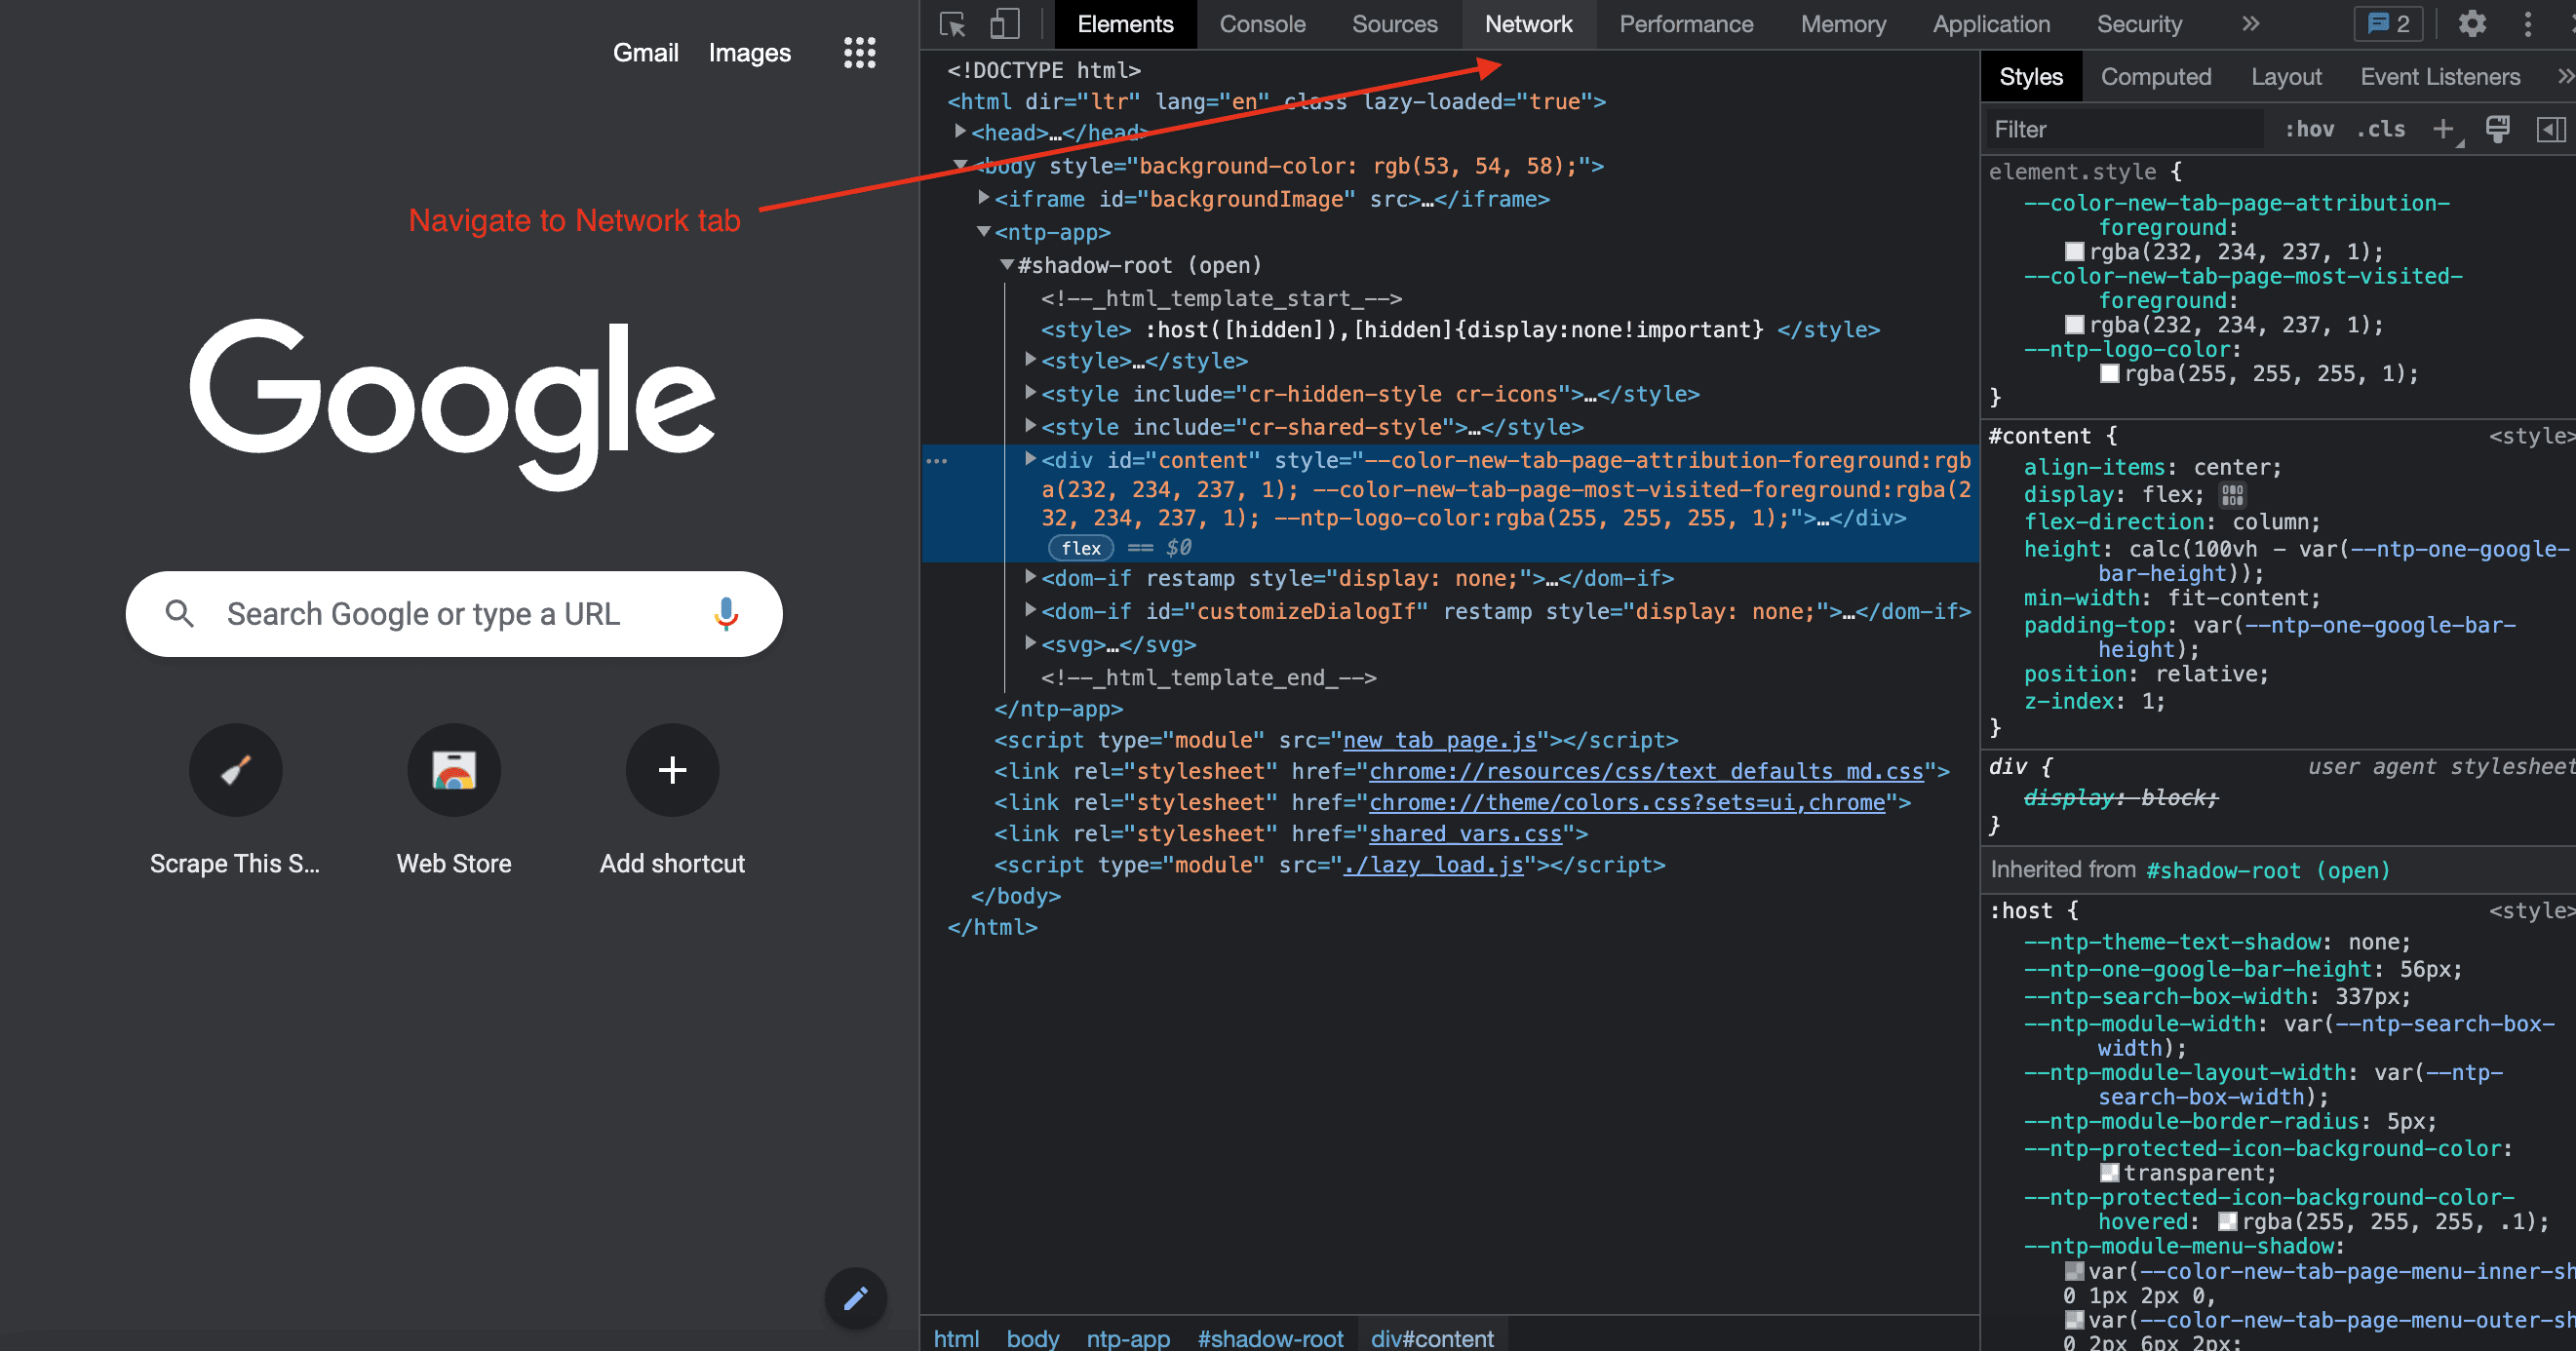The width and height of the screenshot is (2576, 1351).
Task: Show more DevTools tabs chevron
Action: tap(2250, 24)
